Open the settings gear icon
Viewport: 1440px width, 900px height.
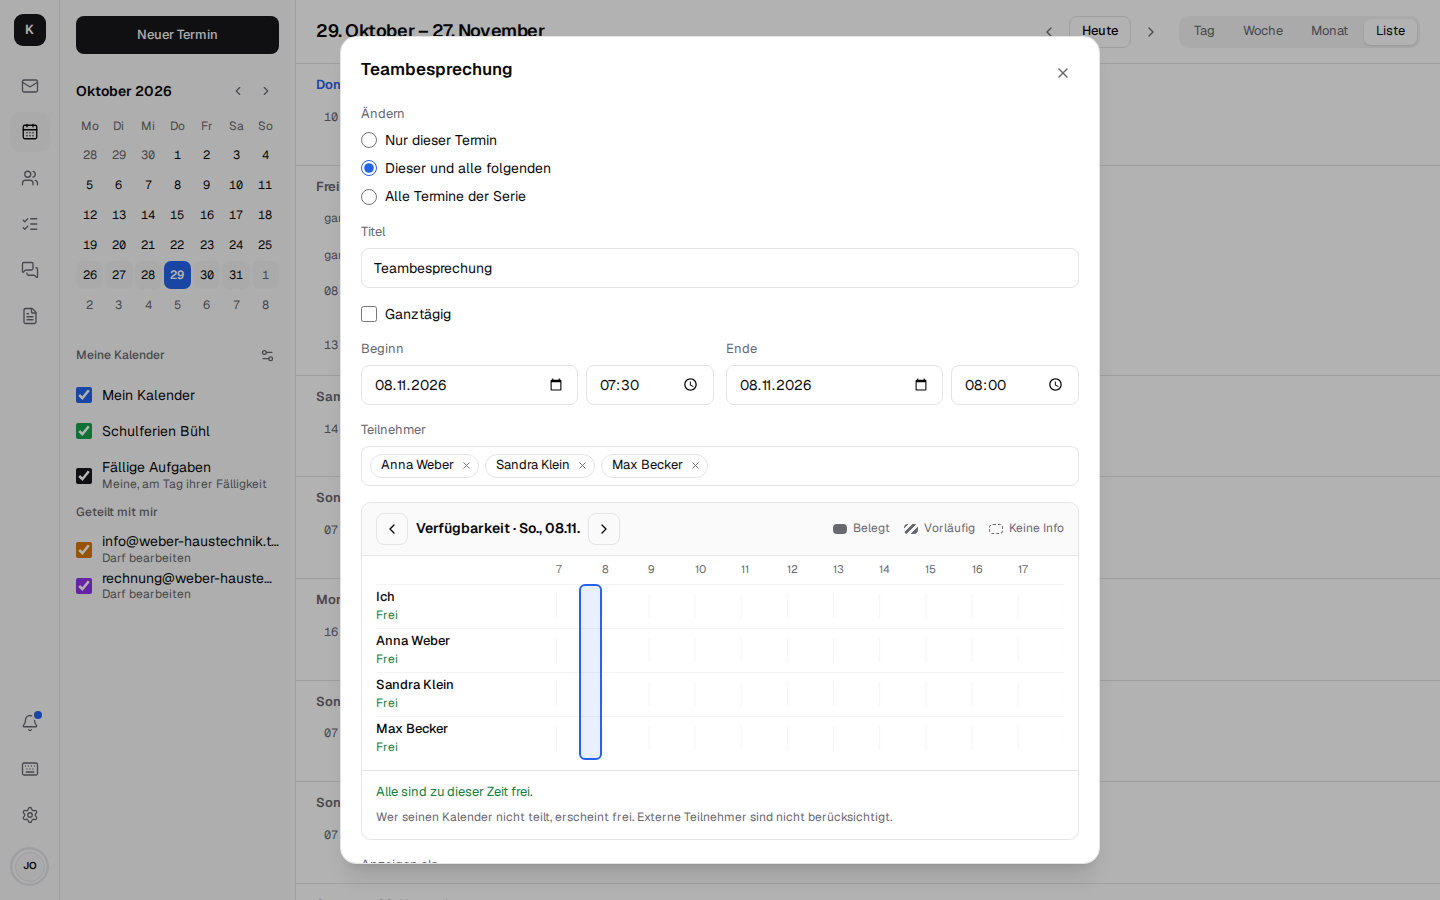coord(30,815)
